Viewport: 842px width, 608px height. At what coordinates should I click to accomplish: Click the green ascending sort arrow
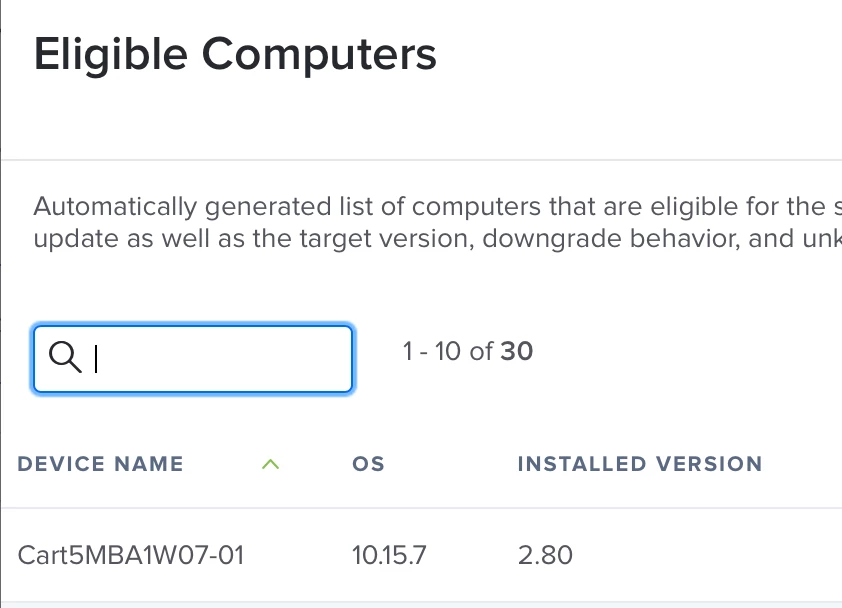[271, 464]
